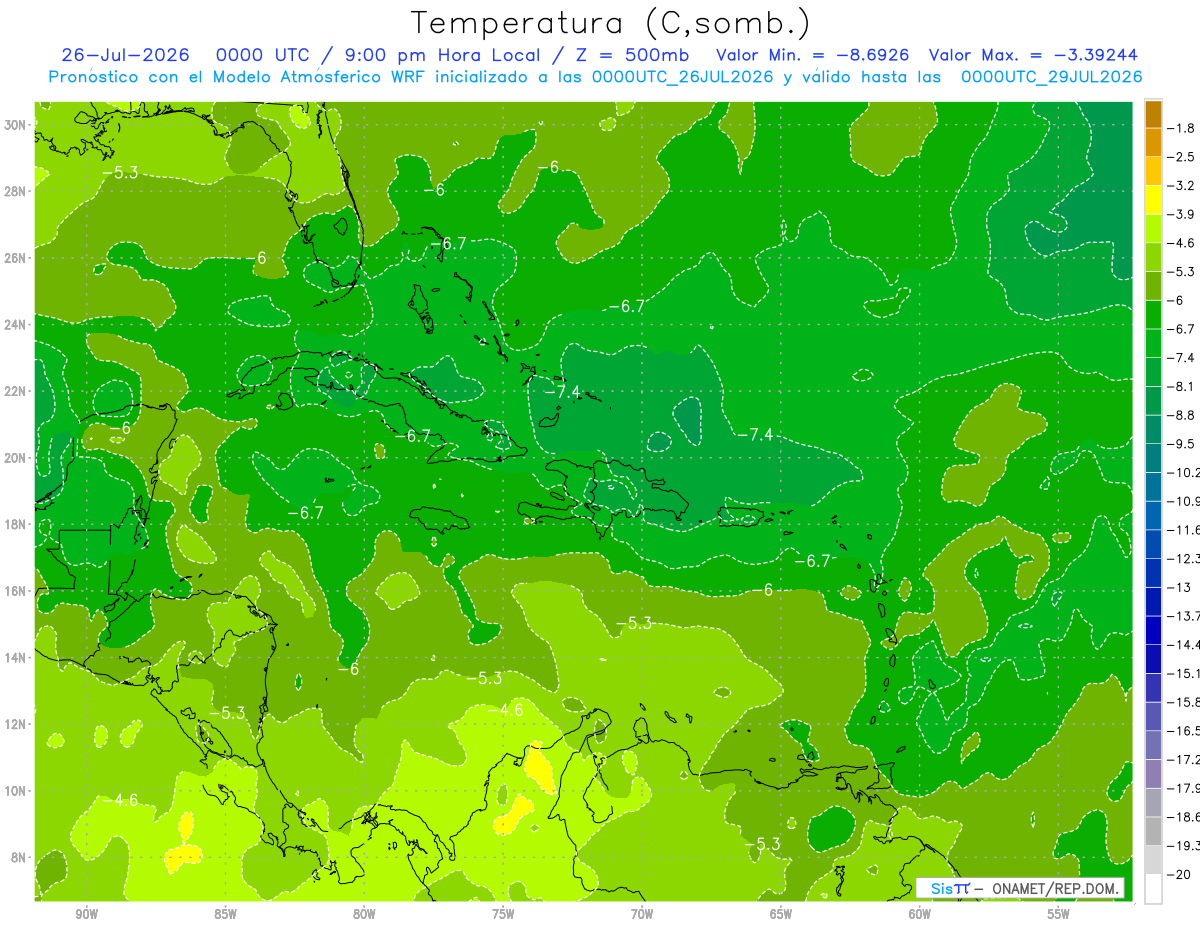This screenshot has height=927, width=1200.
Task: Click the 55W longitude axis label
Action: (x=1059, y=914)
